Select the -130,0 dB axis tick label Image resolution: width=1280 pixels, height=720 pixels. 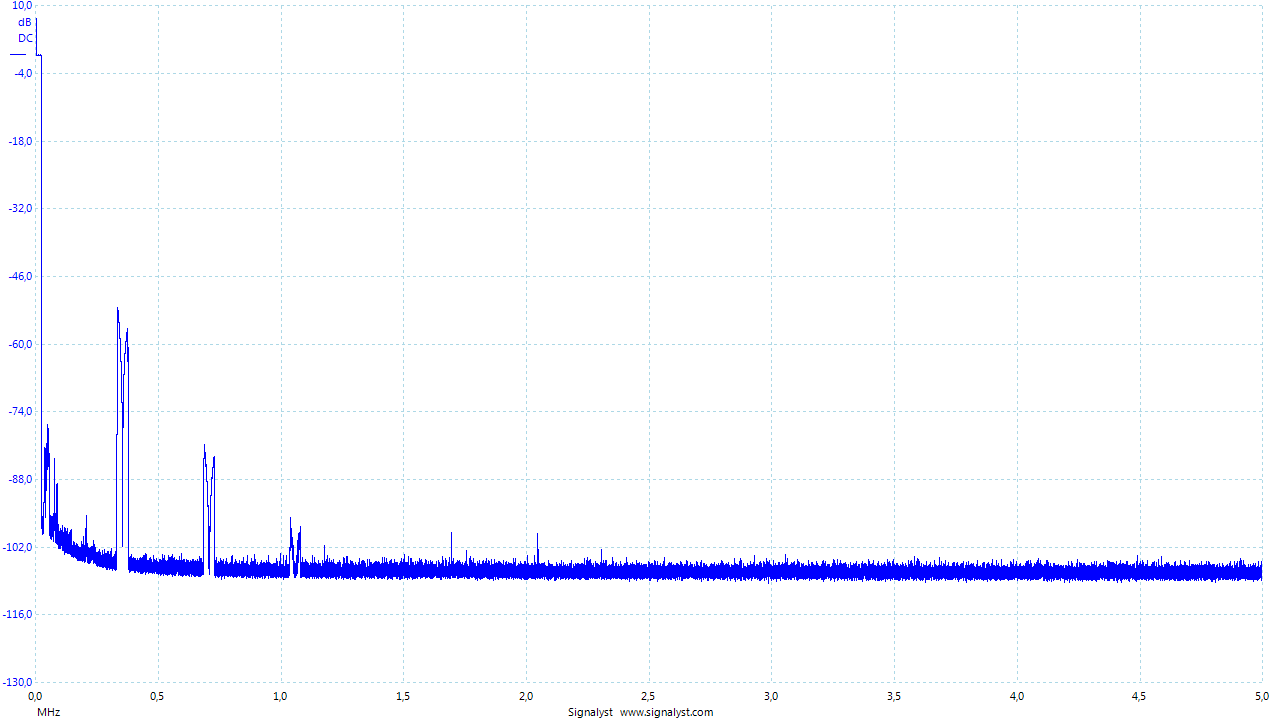coord(18,682)
